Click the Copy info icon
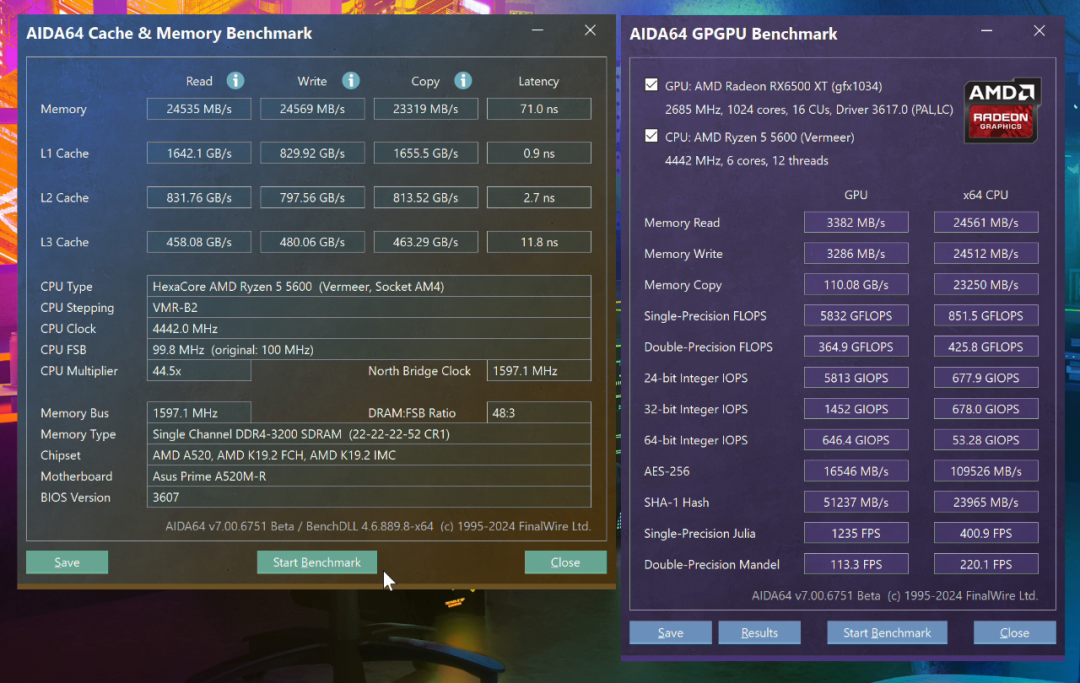 pyautogui.click(x=463, y=81)
